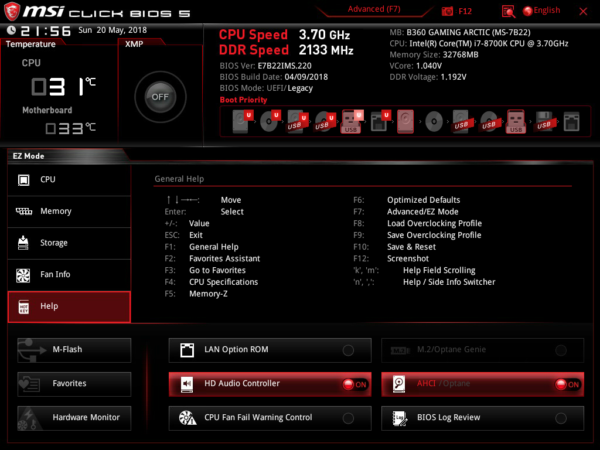Enable BIOS Log Review
Screen dimensions: 600x450
click(561, 418)
